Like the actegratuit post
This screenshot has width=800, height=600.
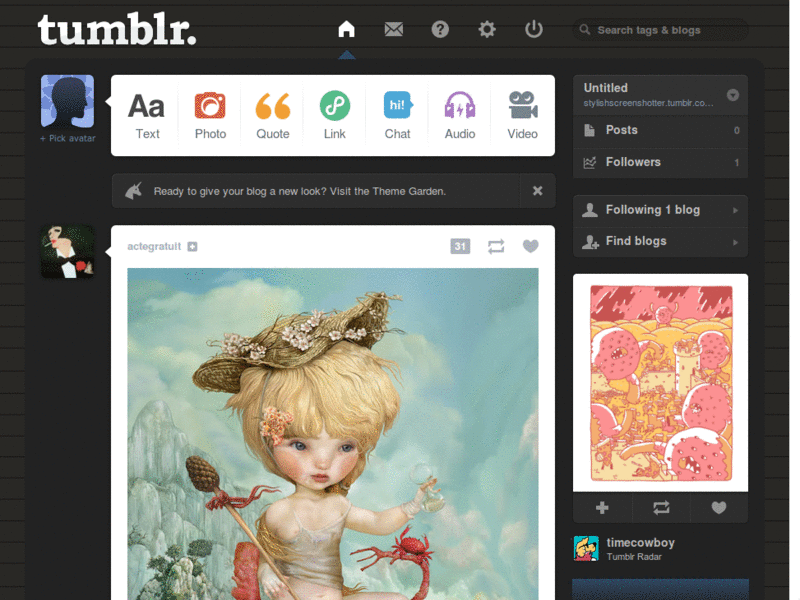[x=531, y=246]
